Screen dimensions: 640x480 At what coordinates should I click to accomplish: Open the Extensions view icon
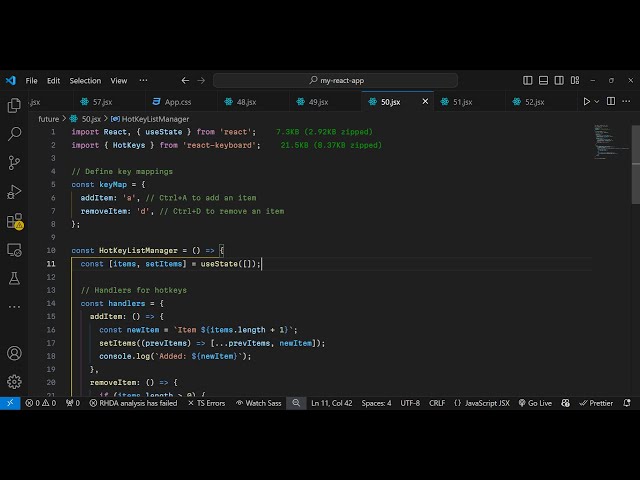pos(14,221)
